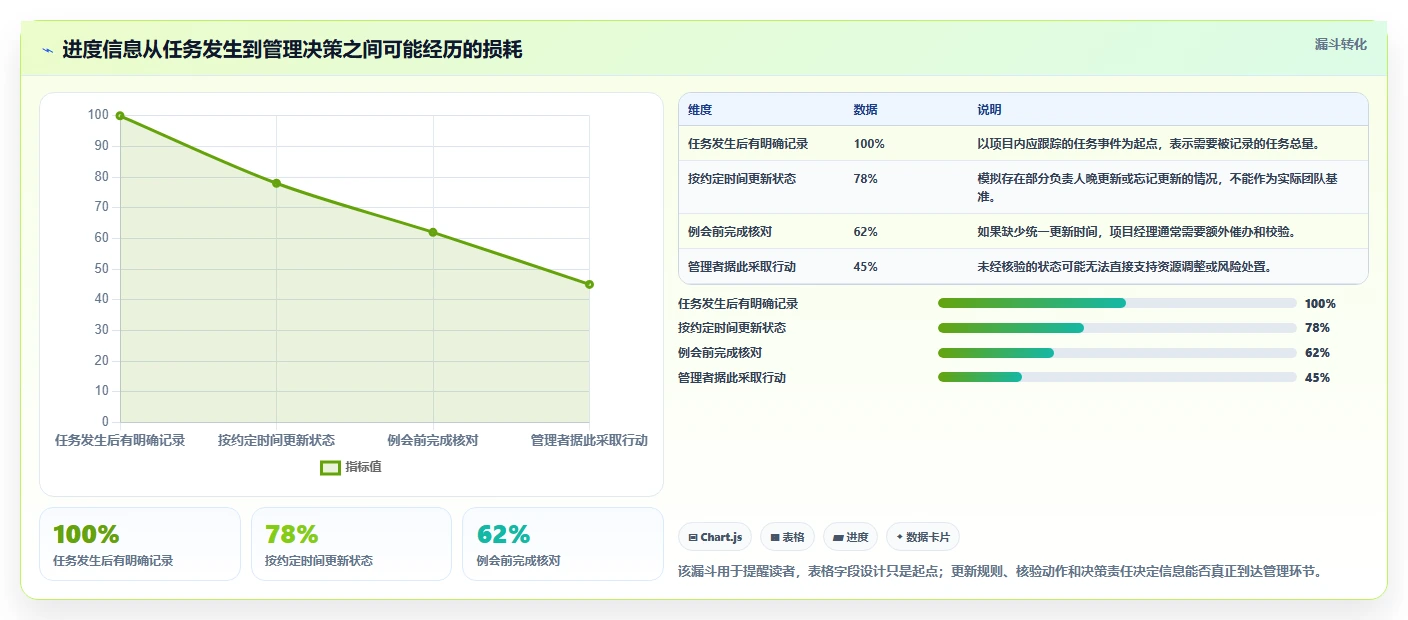1408x620 pixels.
Task: Click 任务发生后有明确记录 in the table's first row
Action: (748, 144)
